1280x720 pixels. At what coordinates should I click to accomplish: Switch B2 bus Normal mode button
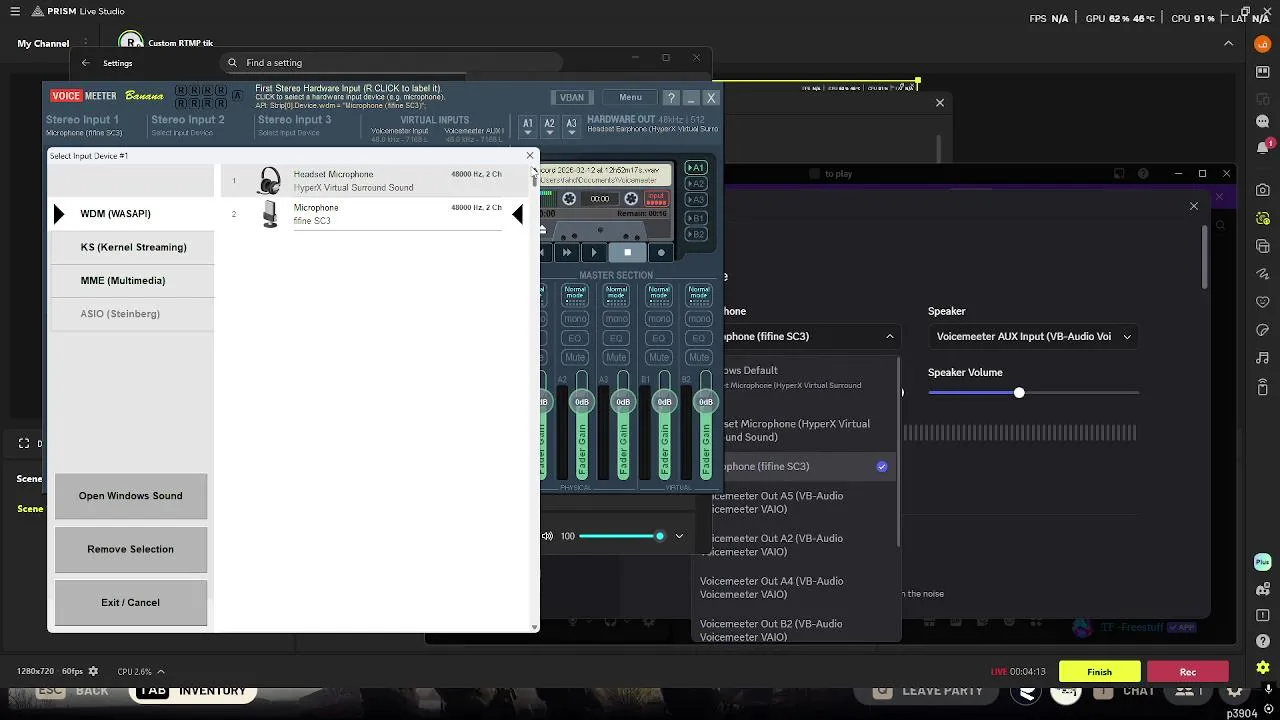click(x=699, y=295)
